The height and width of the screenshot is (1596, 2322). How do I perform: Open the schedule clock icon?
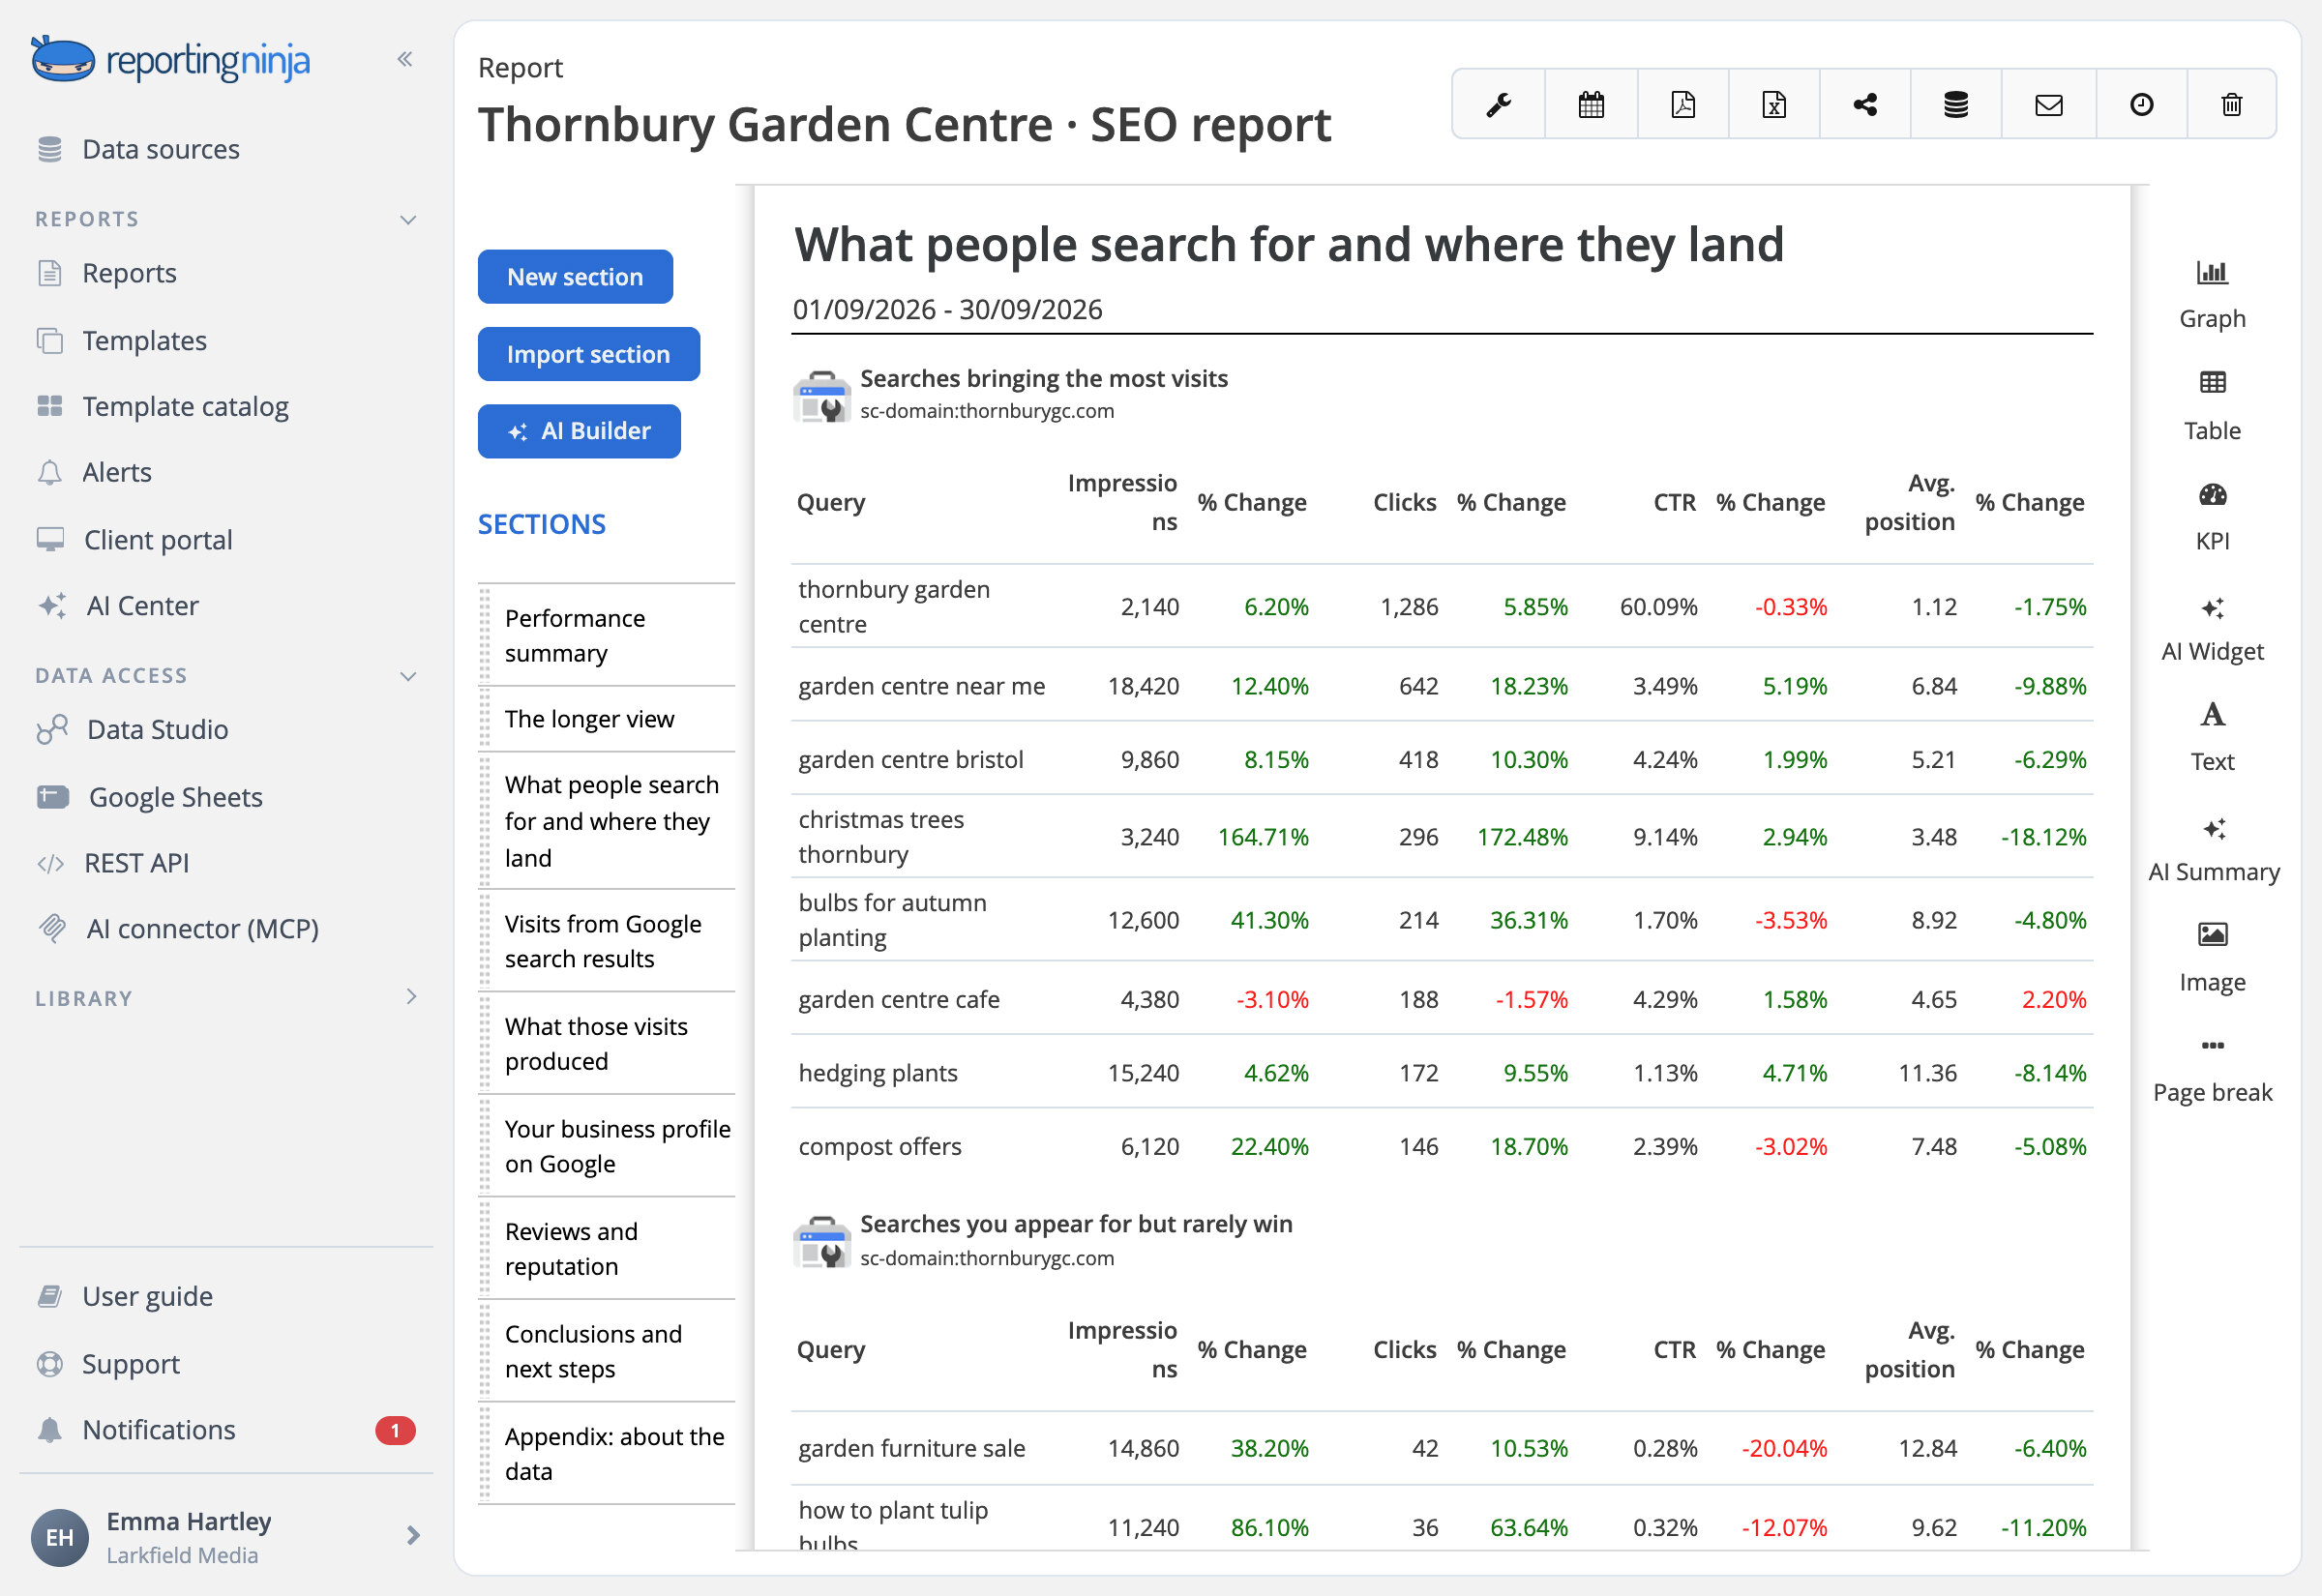(x=2141, y=104)
